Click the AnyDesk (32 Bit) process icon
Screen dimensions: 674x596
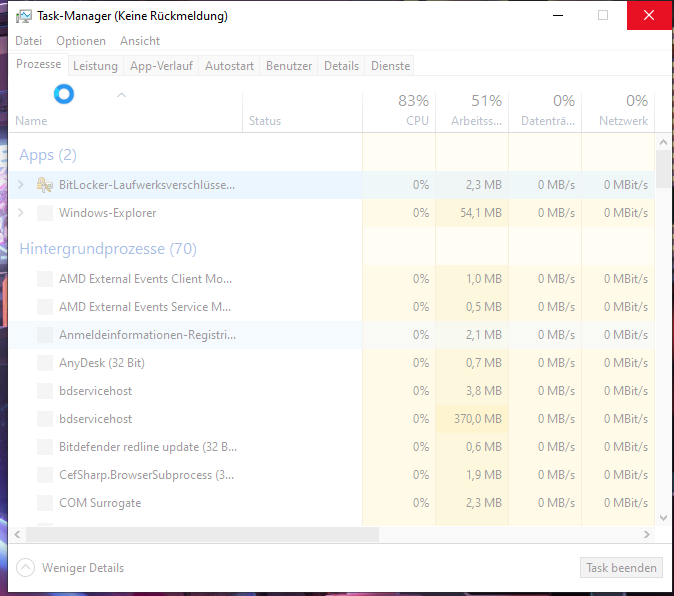point(45,363)
